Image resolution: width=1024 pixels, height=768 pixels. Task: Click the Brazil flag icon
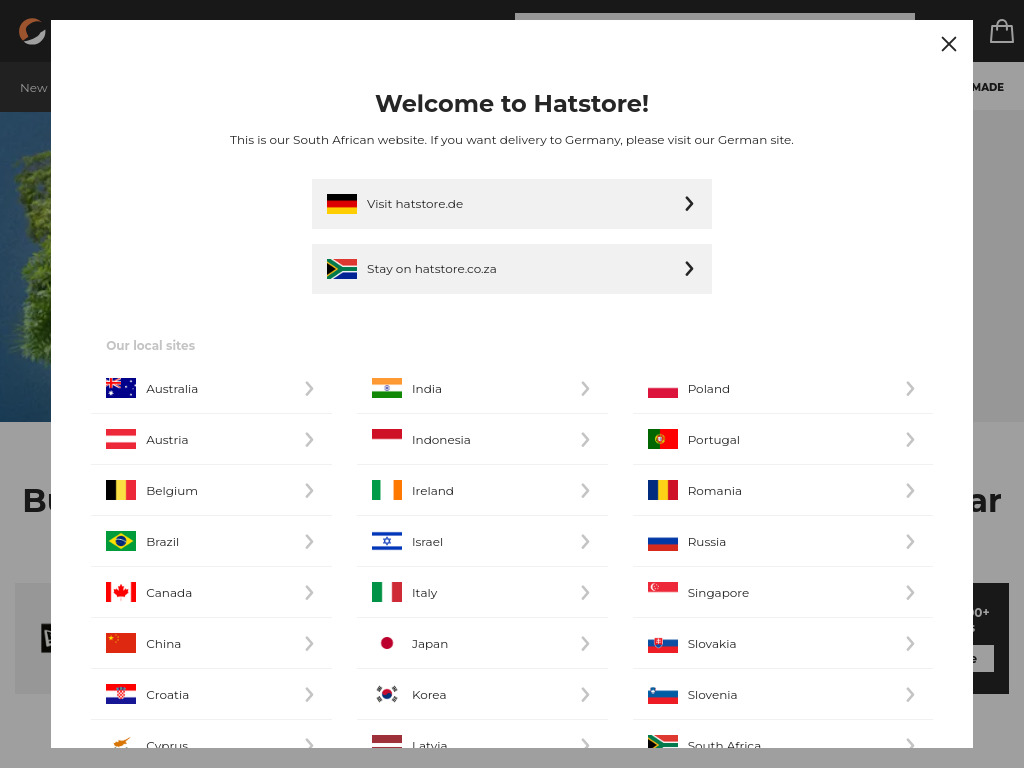121,541
